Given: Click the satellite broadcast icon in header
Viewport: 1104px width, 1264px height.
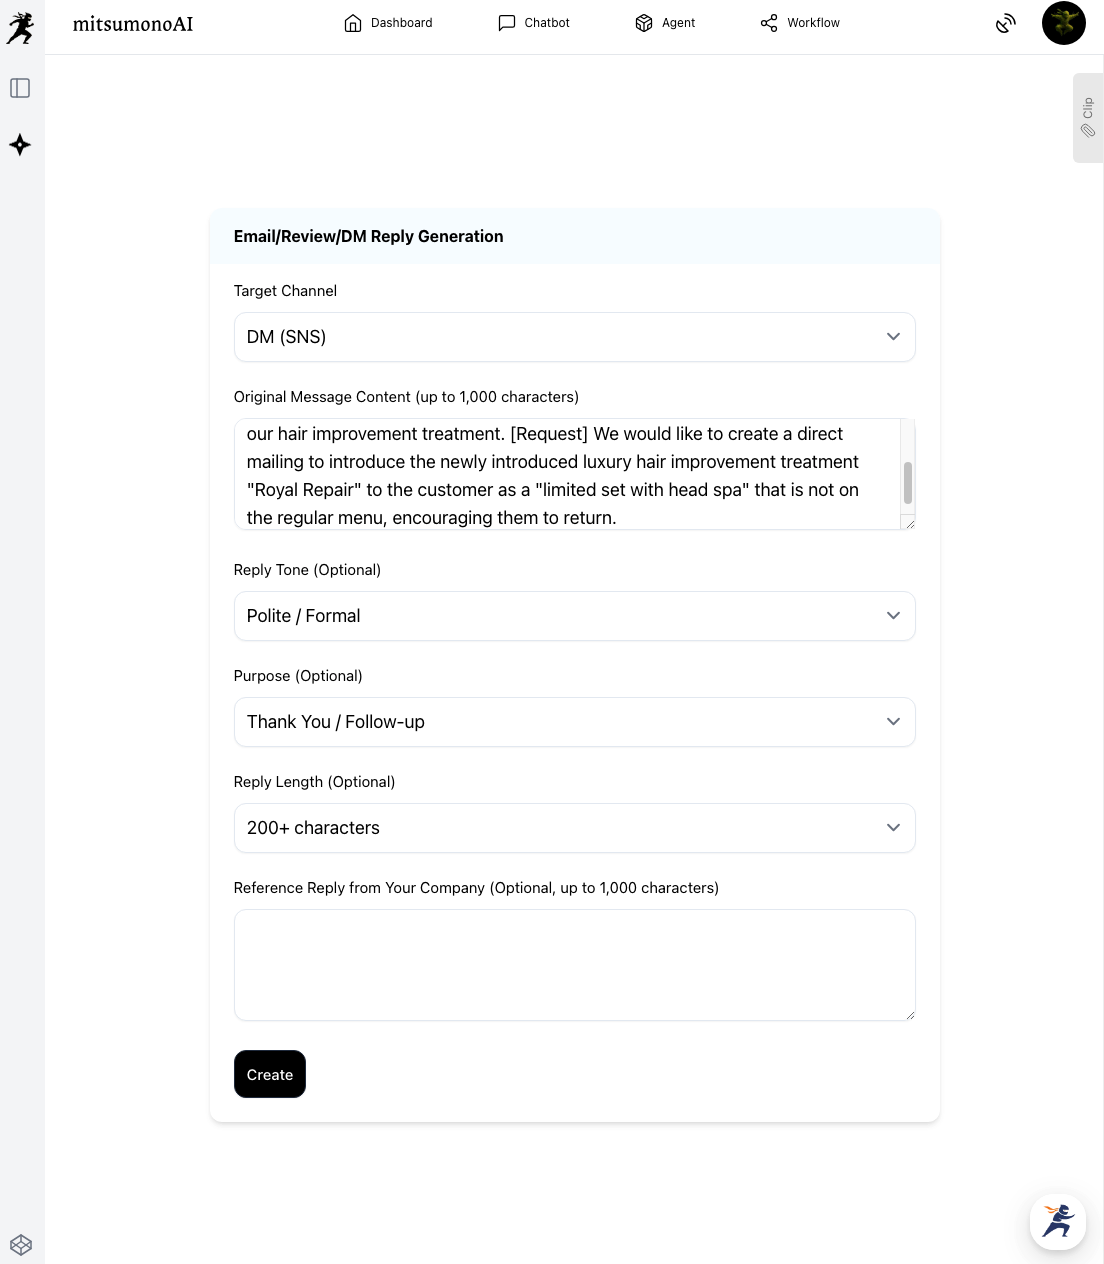Looking at the screenshot, I should [1006, 23].
